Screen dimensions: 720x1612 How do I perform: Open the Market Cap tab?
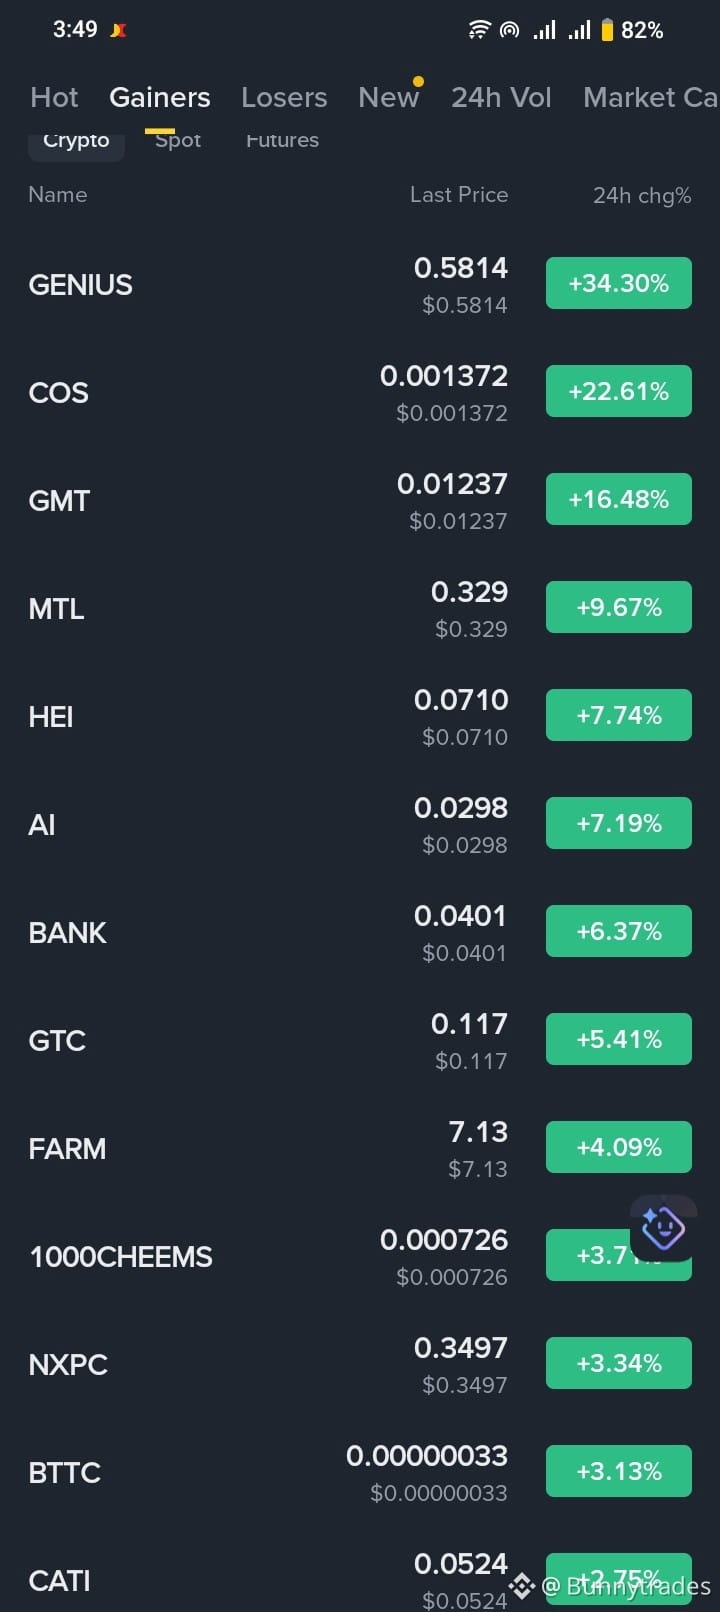tap(650, 97)
